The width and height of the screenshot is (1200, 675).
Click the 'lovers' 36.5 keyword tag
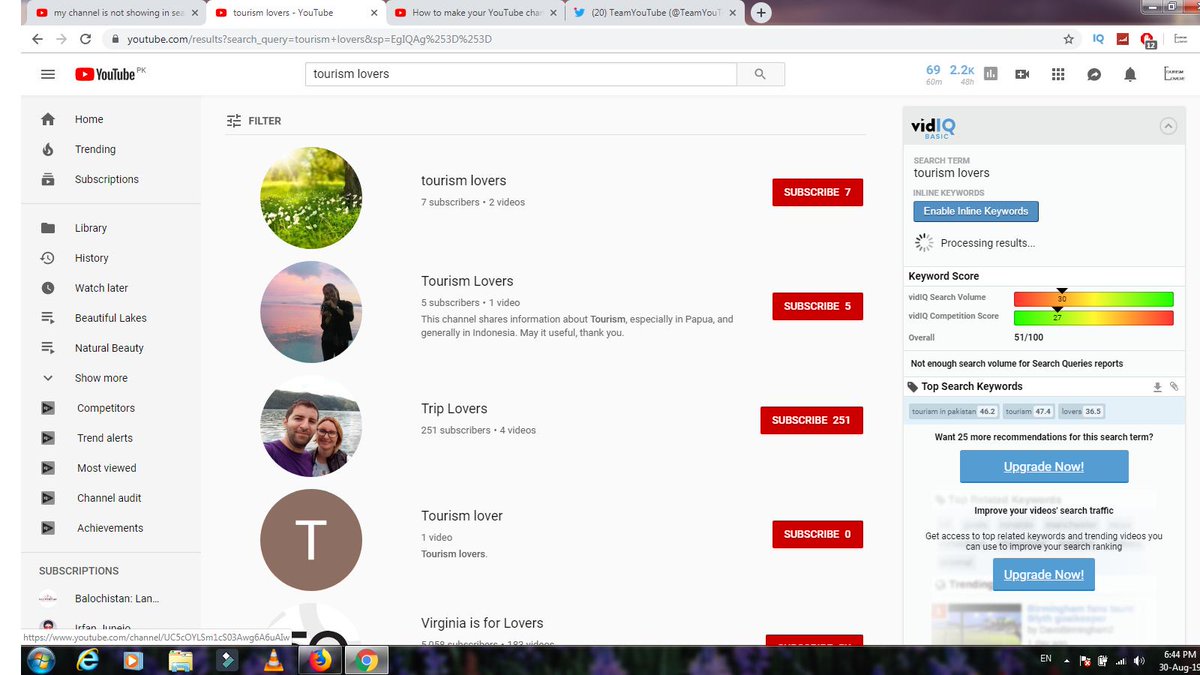pos(1081,411)
